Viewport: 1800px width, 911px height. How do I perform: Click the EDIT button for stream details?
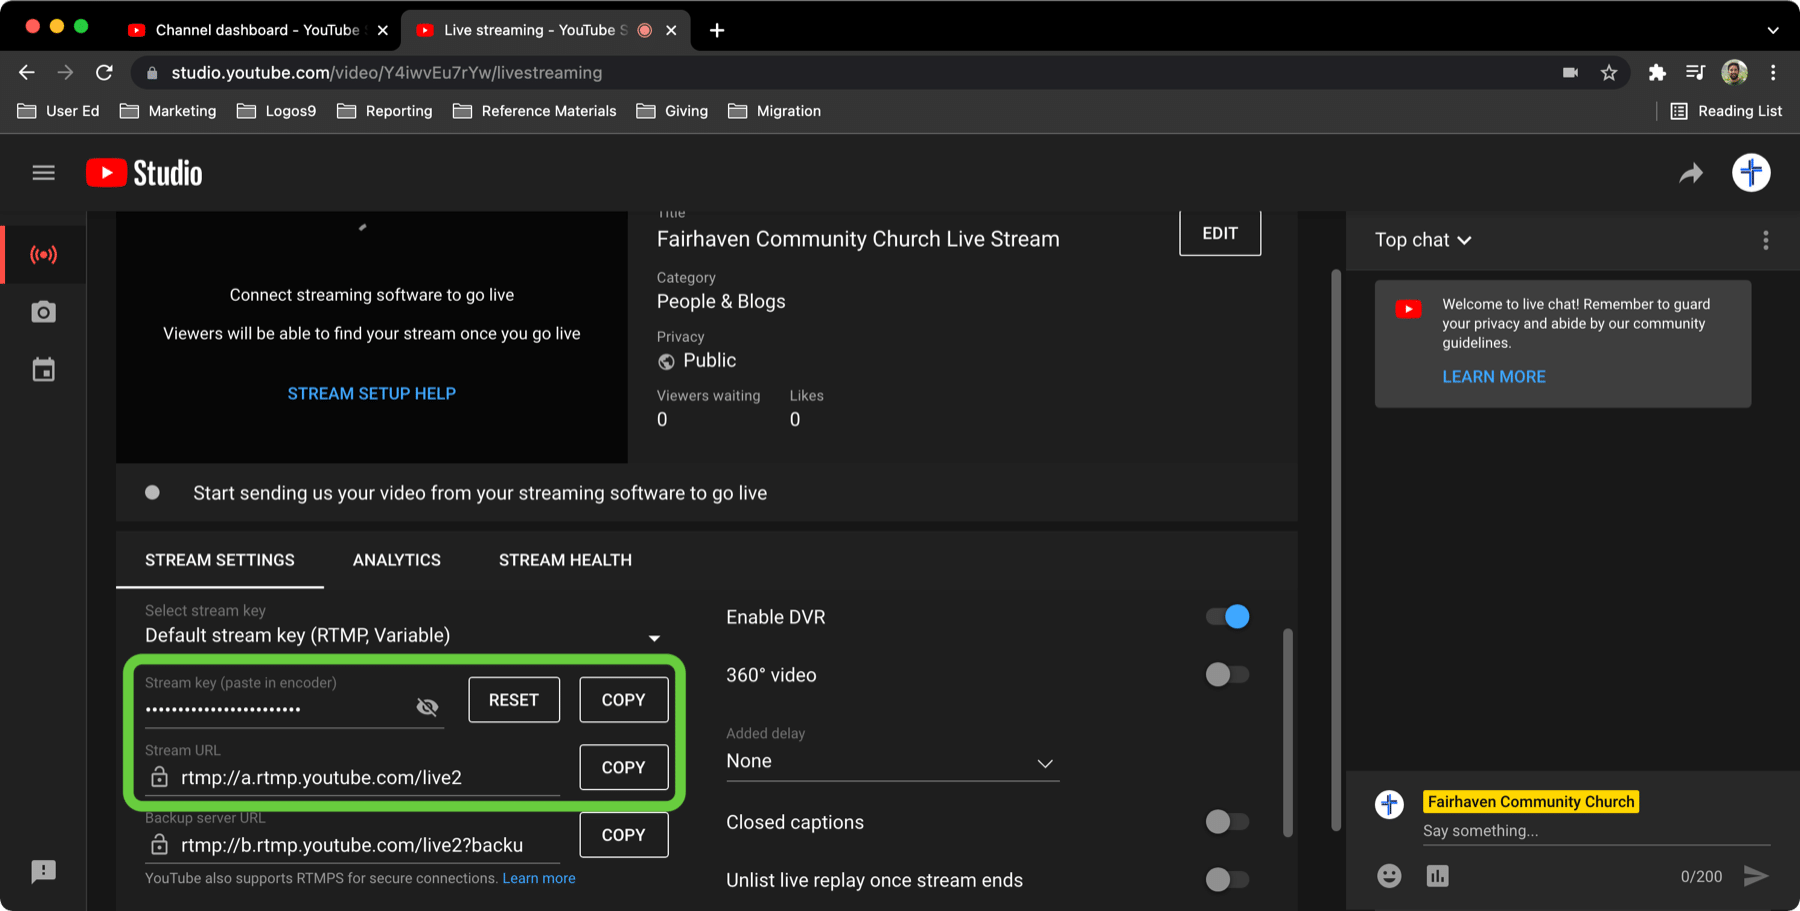click(1220, 233)
